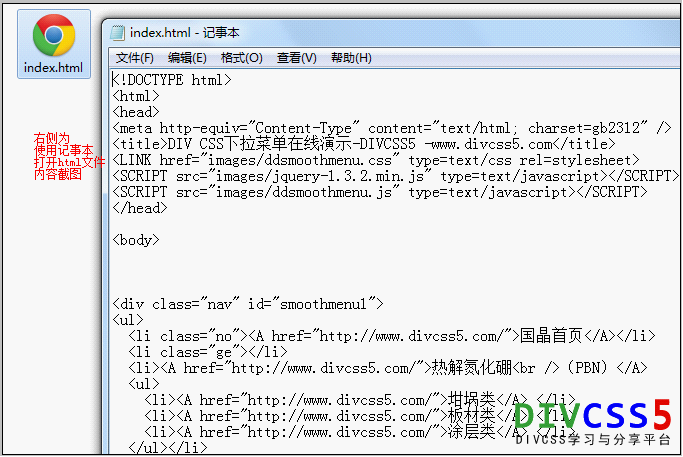Image resolution: width=683 pixels, height=457 pixels.
Task: Click the LINK href ddsmoothmenu.css line
Action: tap(375, 160)
